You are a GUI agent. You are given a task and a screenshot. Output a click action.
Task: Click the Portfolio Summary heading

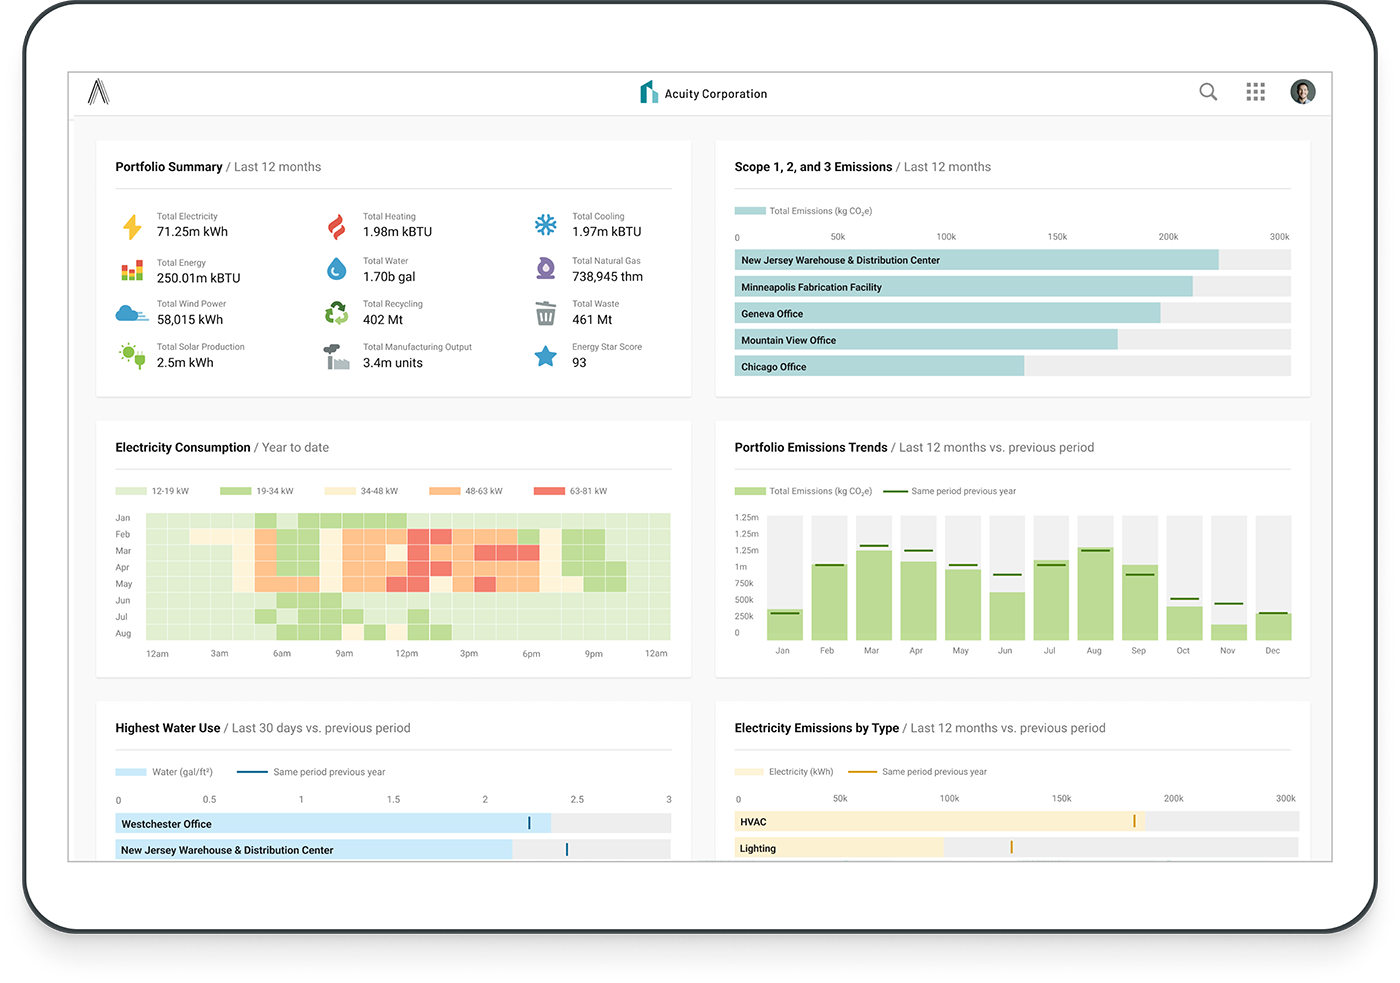point(169,167)
